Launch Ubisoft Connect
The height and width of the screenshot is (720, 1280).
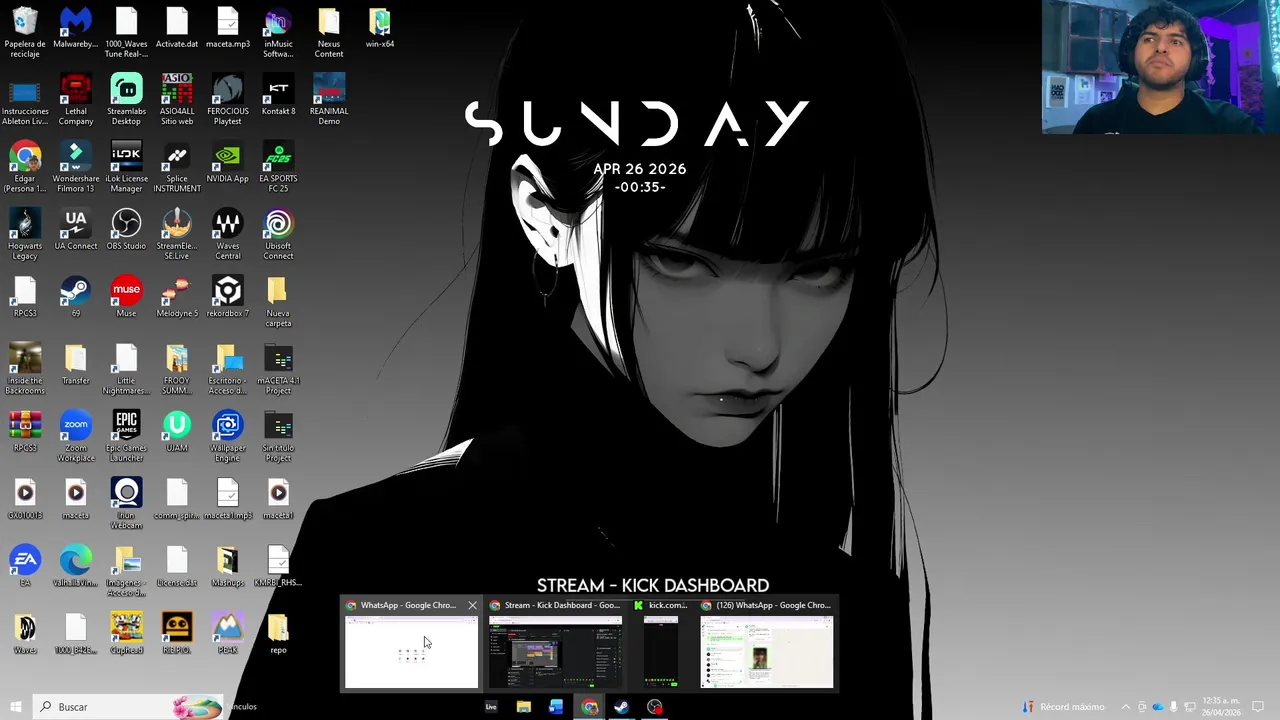click(278, 233)
